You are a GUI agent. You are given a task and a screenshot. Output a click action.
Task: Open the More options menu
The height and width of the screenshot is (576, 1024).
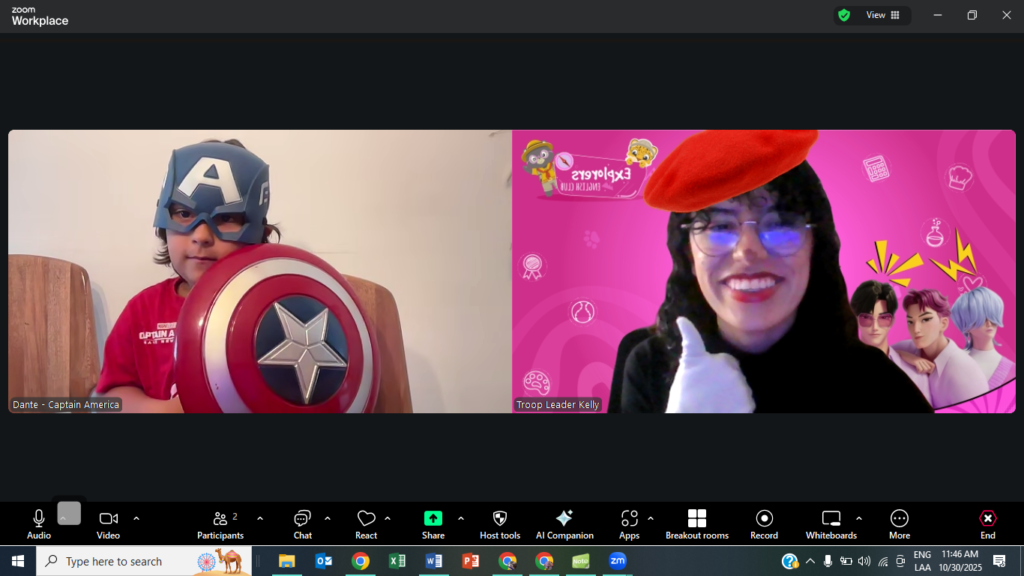coord(899,519)
